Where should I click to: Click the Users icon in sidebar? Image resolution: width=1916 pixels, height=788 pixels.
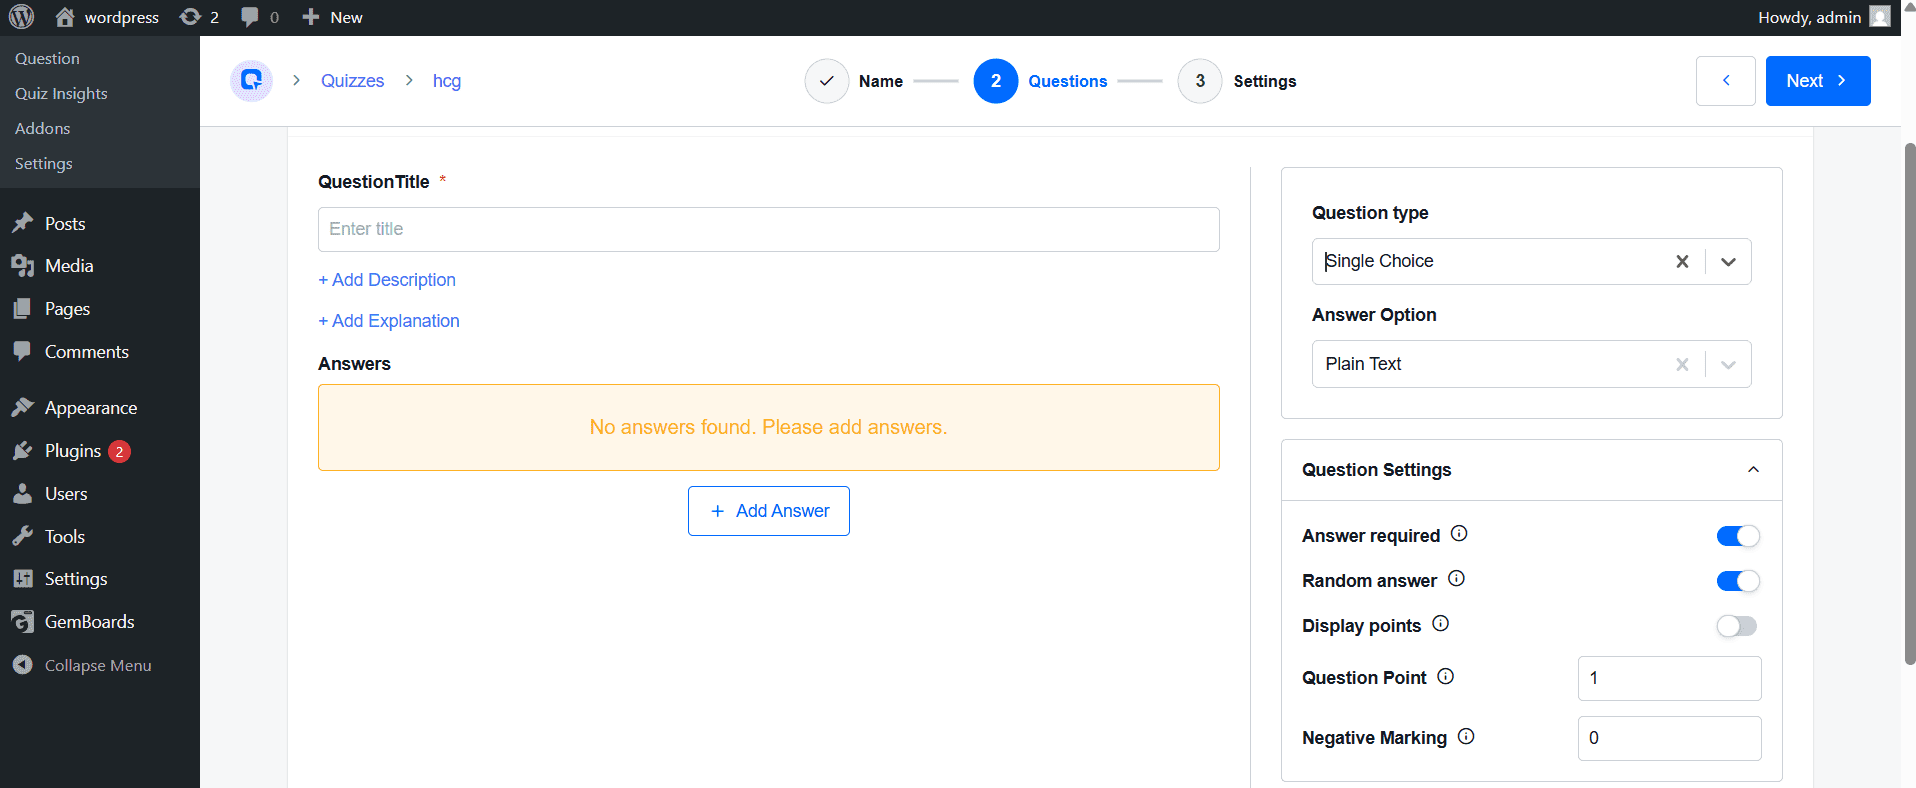pyautogui.click(x=23, y=494)
